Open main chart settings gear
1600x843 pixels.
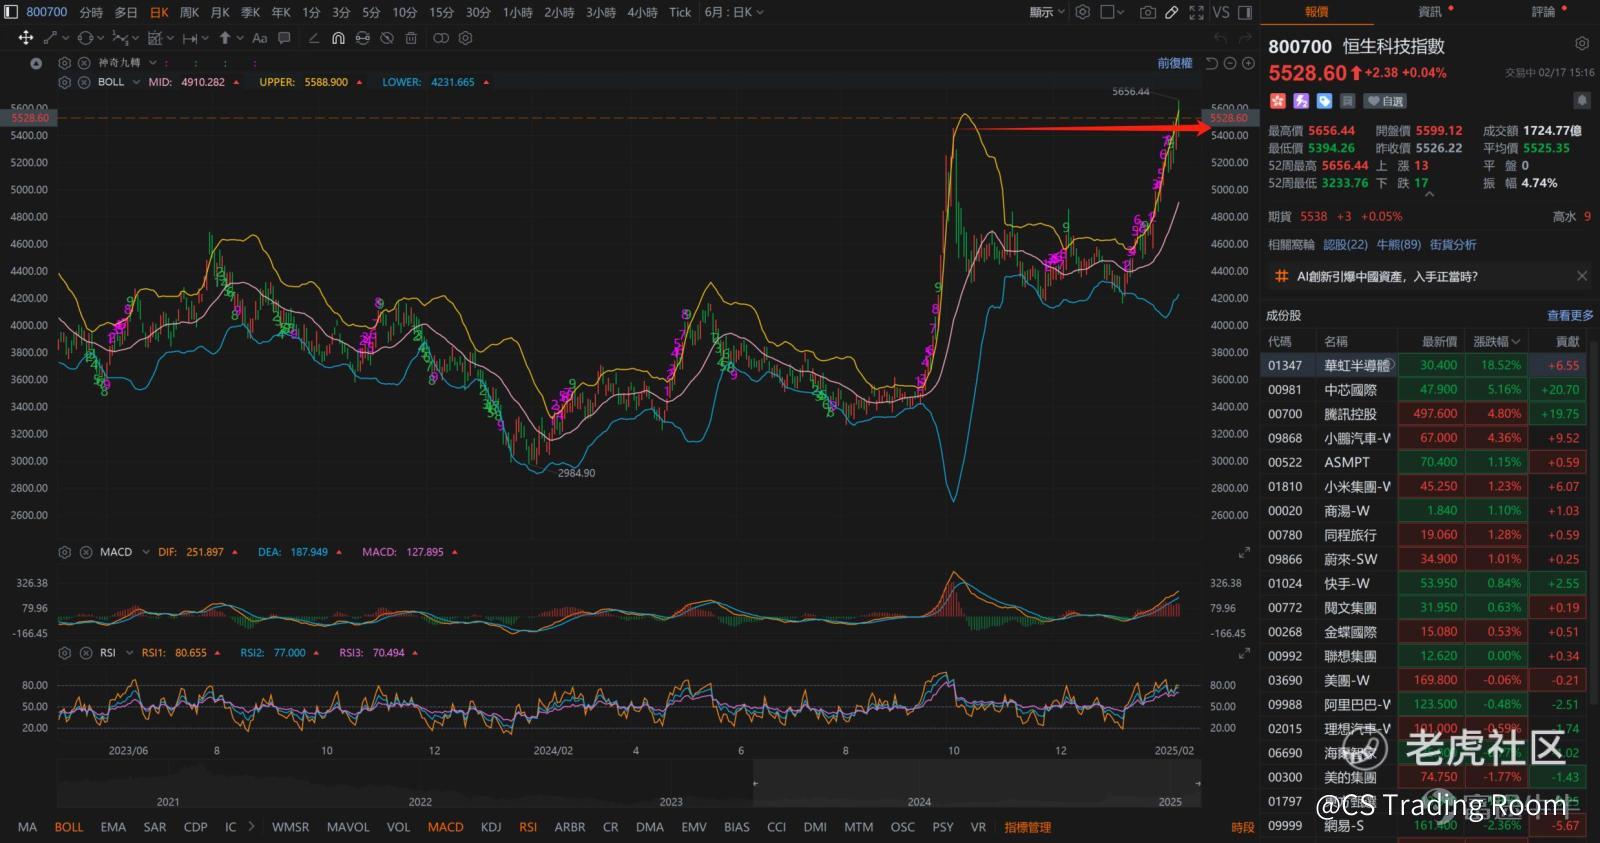tap(1083, 12)
